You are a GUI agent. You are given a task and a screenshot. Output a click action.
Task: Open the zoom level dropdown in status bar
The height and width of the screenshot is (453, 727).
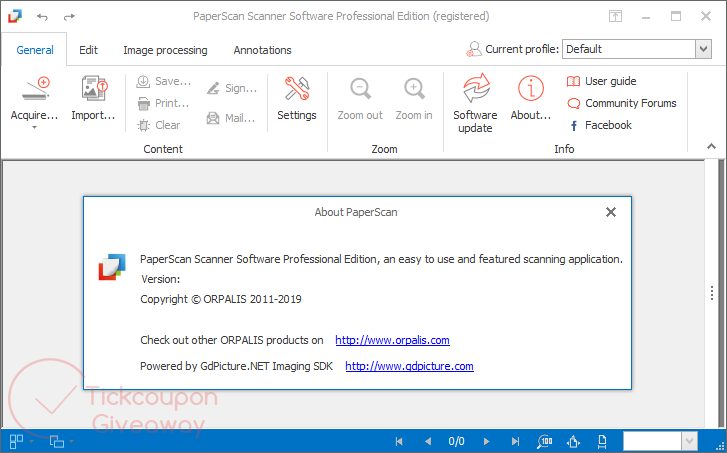[x=689, y=441]
